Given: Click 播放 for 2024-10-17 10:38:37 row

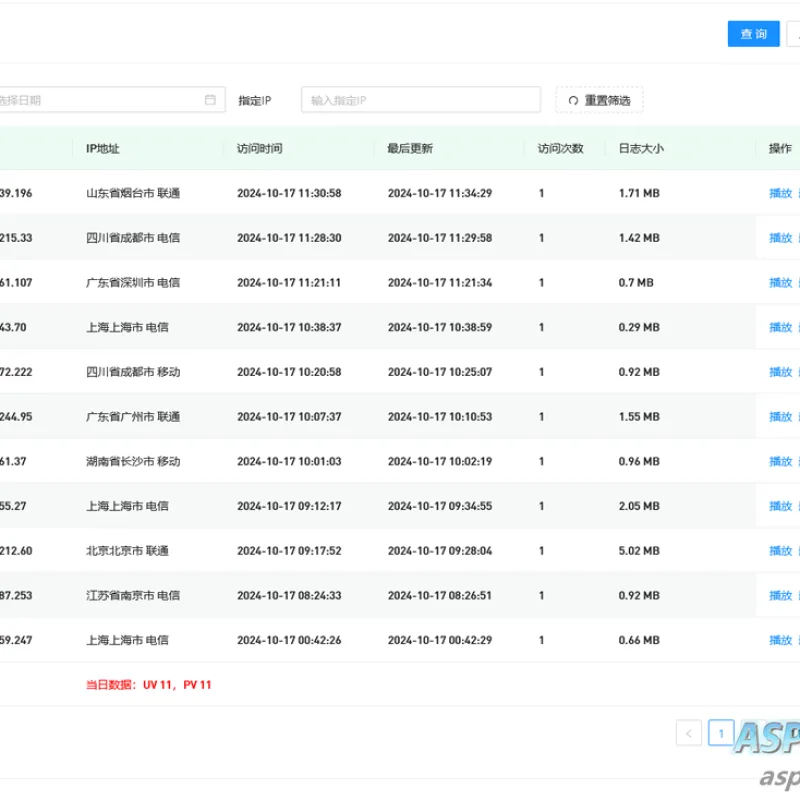Looking at the screenshot, I should pos(780,328).
